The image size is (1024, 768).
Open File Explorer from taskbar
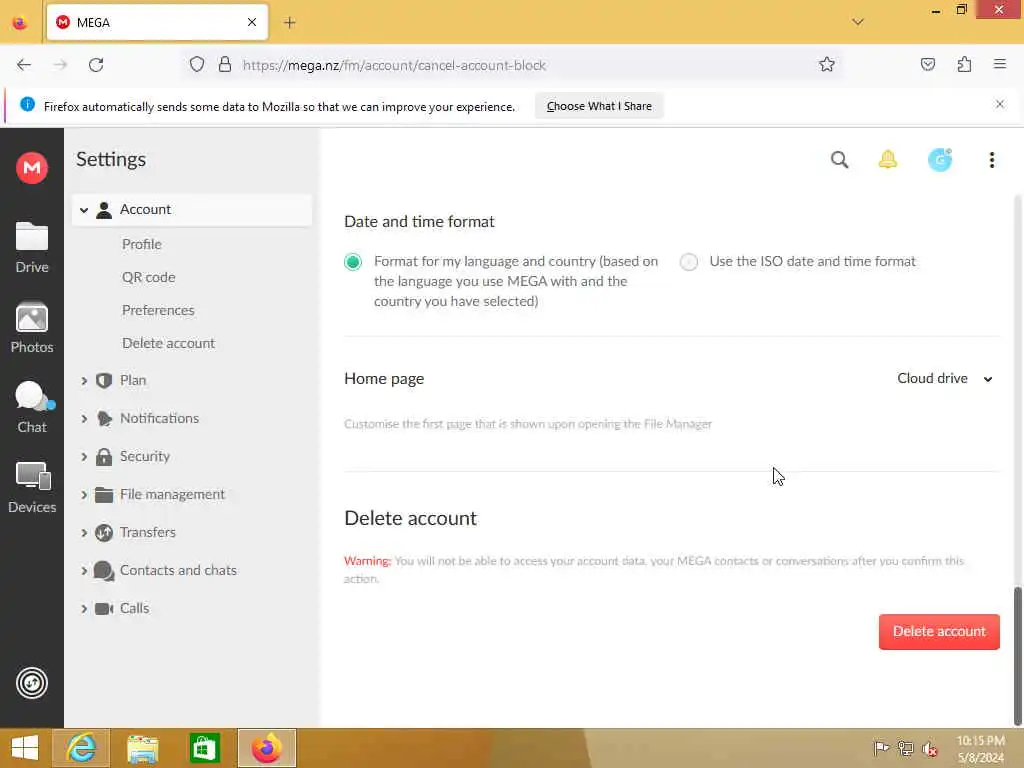[x=142, y=748]
